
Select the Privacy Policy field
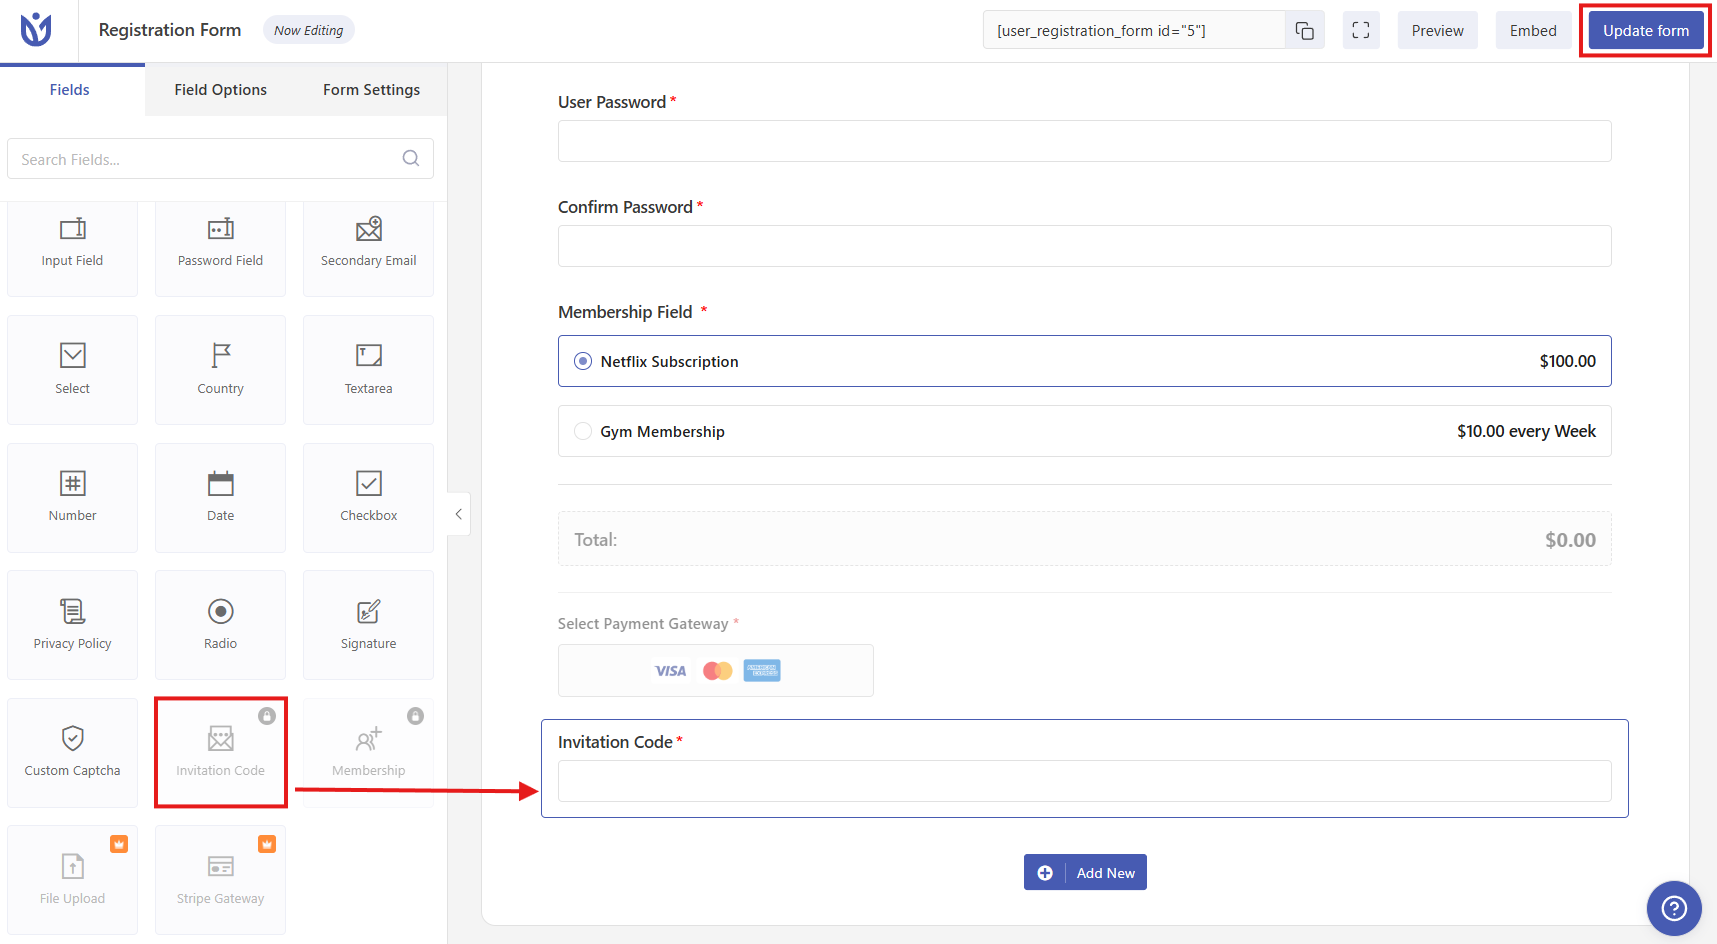click(72, 625)
